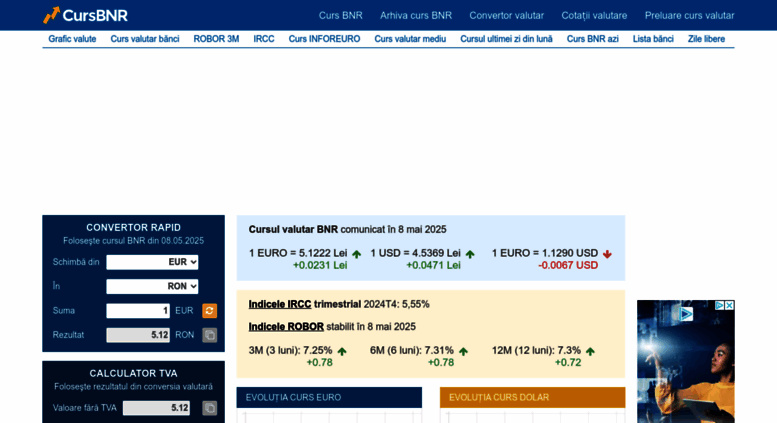The width and height of the screenshot is (777, 423).
Task: Click the 'CALCULATOR TVA' heading
Action: tap(133, 373)
